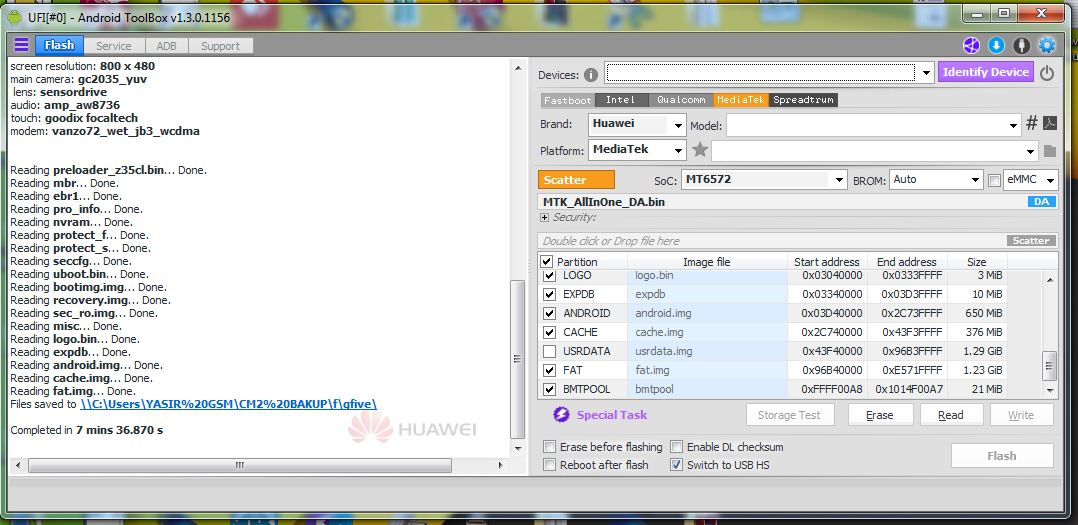Image resolution: width=1078 pixels, height=525 pixels.
Task: Sort by the Start address column header
Action: 826,262
